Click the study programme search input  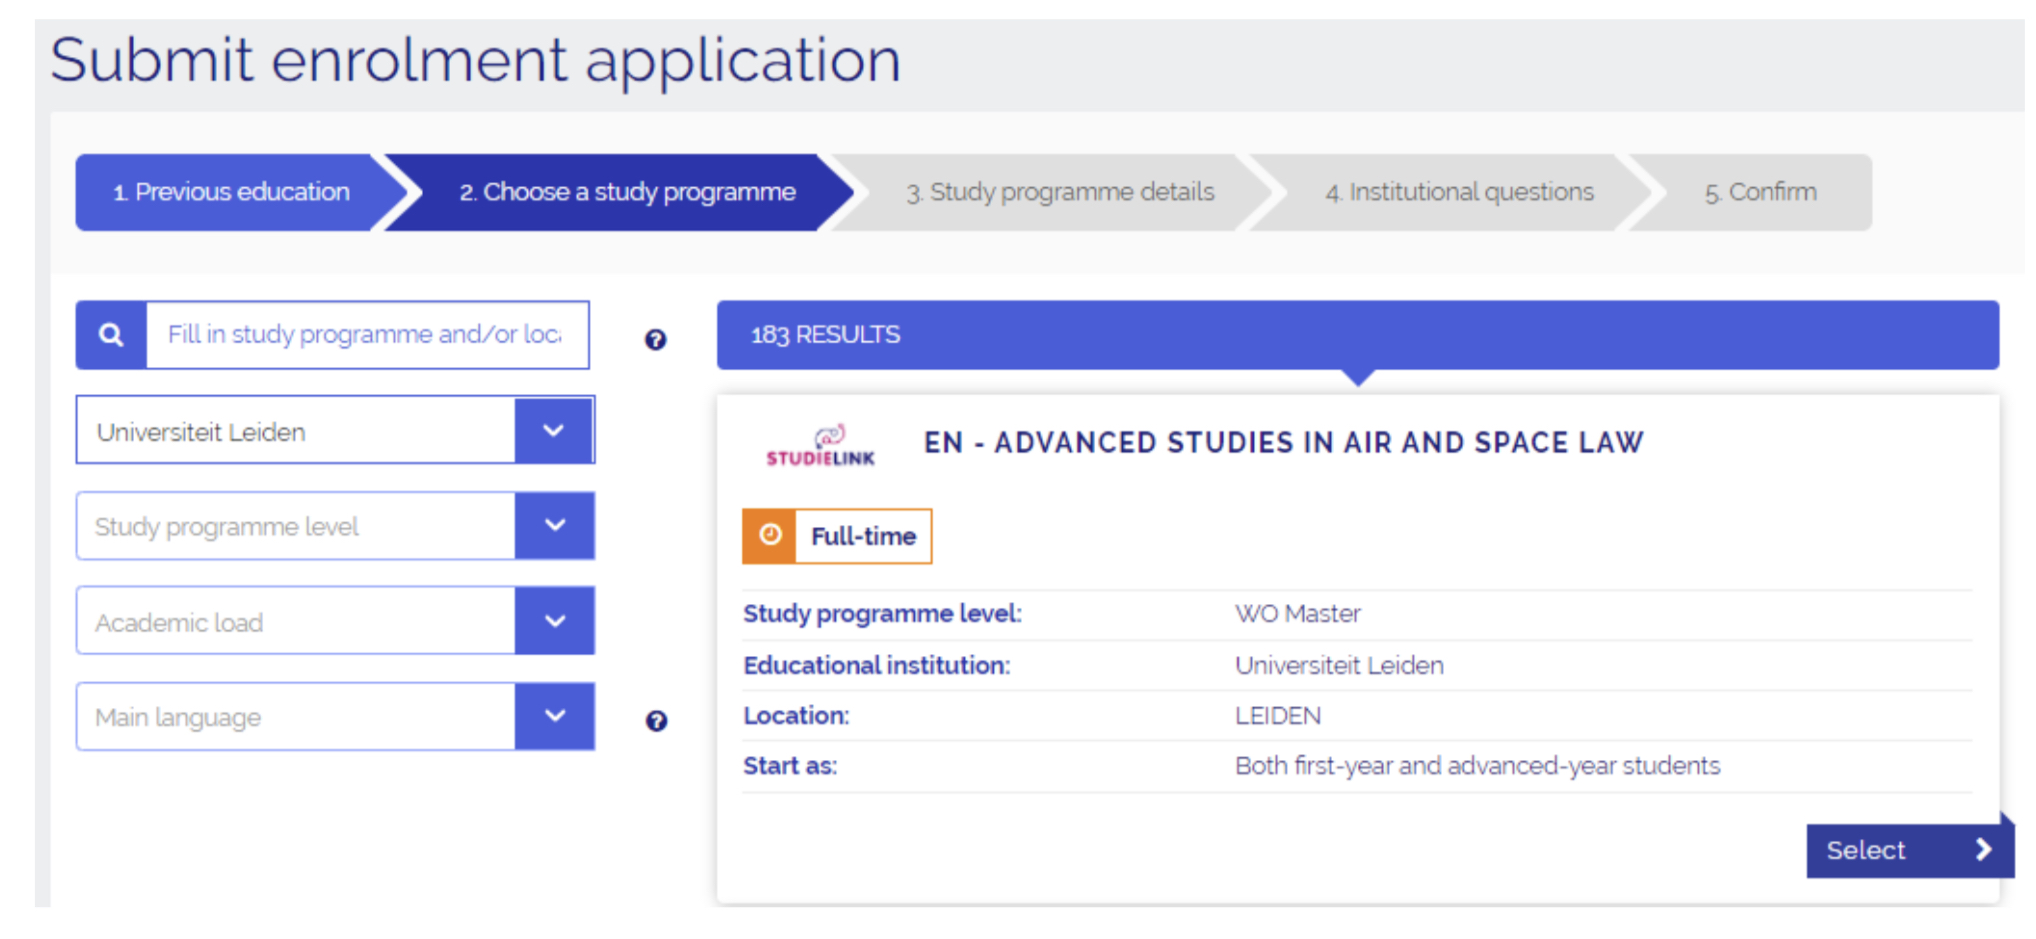coord(367,335)
